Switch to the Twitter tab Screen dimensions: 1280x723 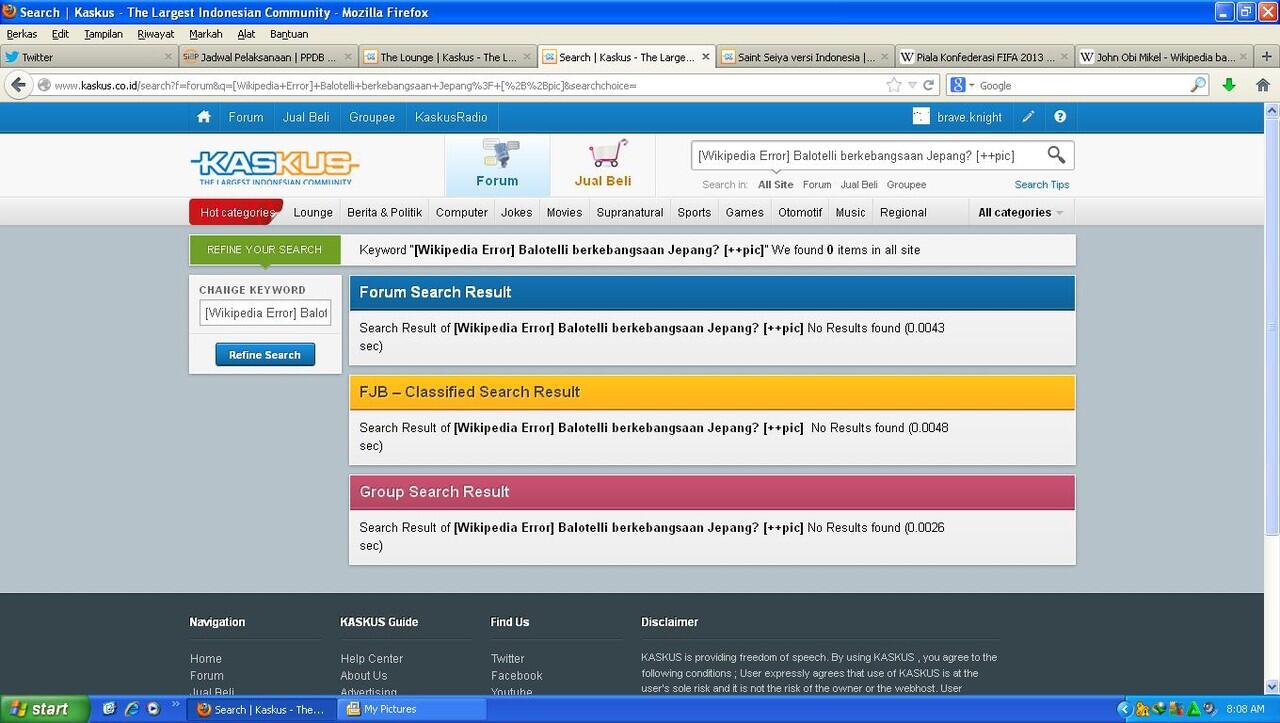point(88,57)
